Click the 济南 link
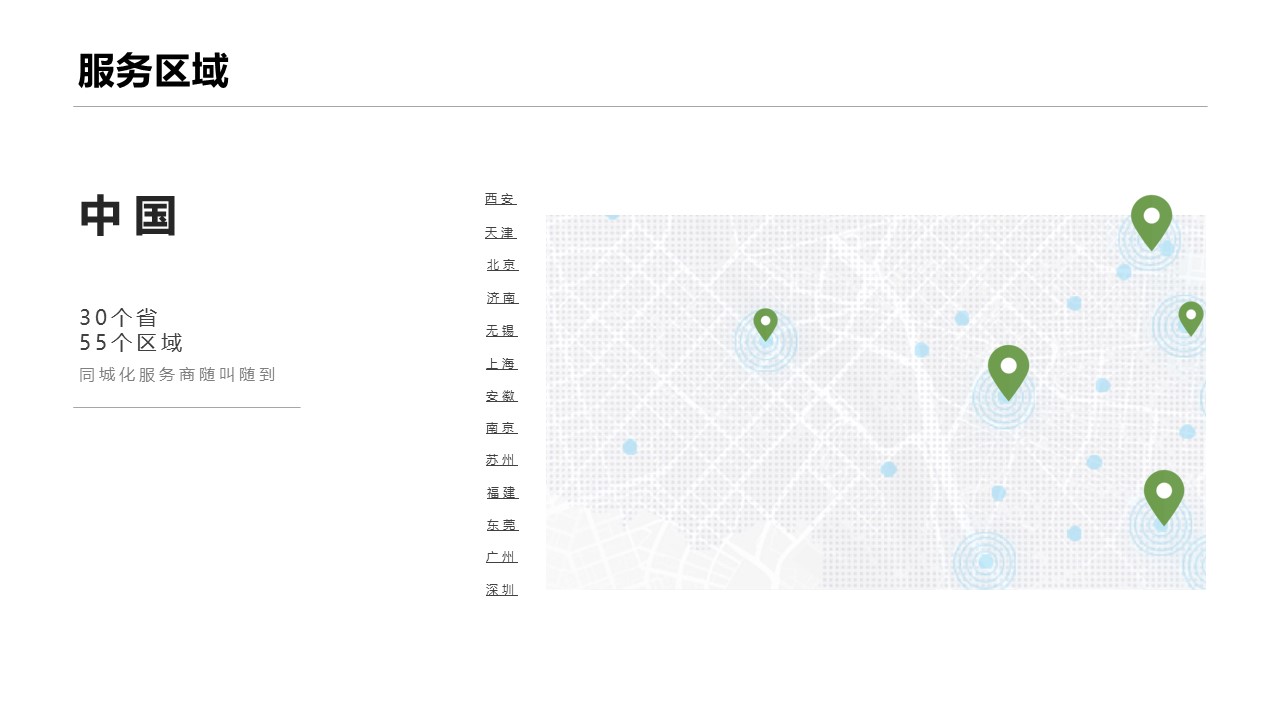The image size is (1280, 720). coord(502,298)
